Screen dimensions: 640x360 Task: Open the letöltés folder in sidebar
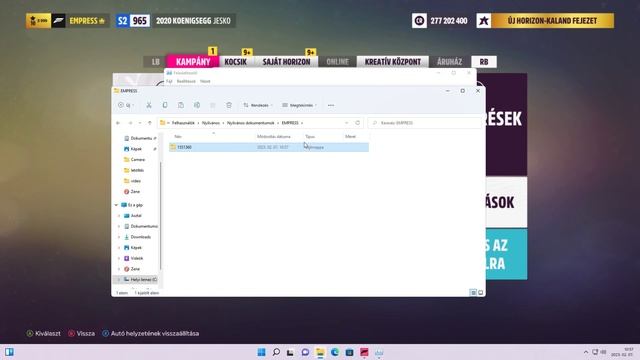tap(133, 170)
